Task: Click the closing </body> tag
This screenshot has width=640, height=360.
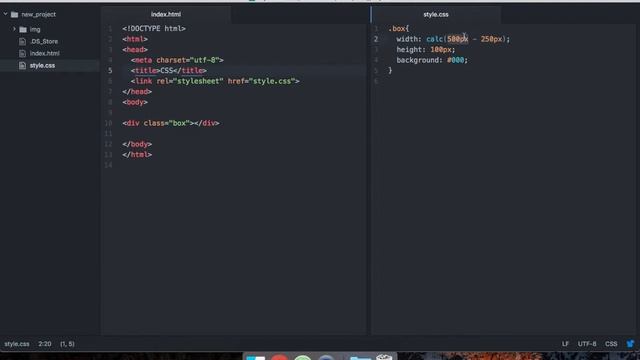Action: click(137, 144)
